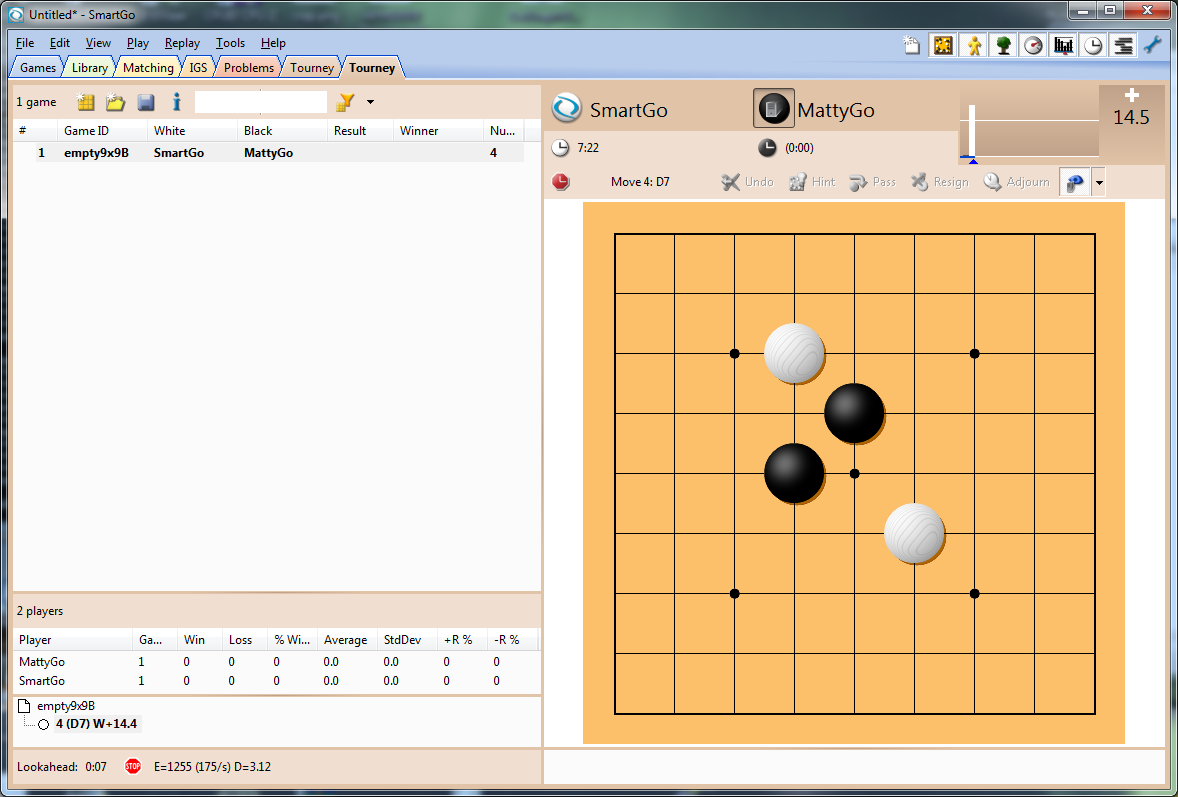The width and height of the screenshot is (1178, 797).
Task: Switch to the Games tab
Action: 38,68
